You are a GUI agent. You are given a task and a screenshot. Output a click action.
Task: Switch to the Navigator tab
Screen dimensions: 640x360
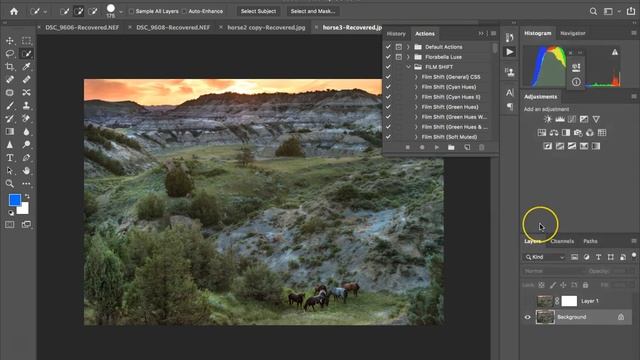pyautogui.click(x=573, y=33)
